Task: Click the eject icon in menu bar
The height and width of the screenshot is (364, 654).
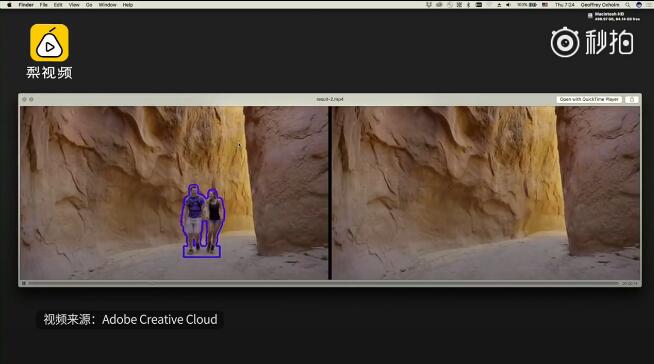Action: click(499, 5)
